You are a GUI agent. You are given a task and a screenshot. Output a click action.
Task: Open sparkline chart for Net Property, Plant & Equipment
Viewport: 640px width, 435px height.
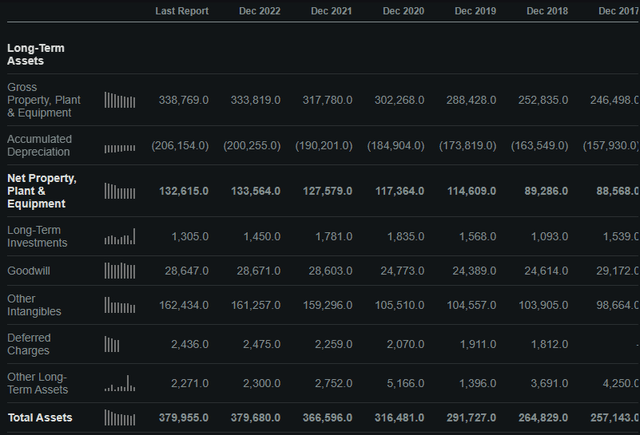pyautogui.click(x=120, y=191)
